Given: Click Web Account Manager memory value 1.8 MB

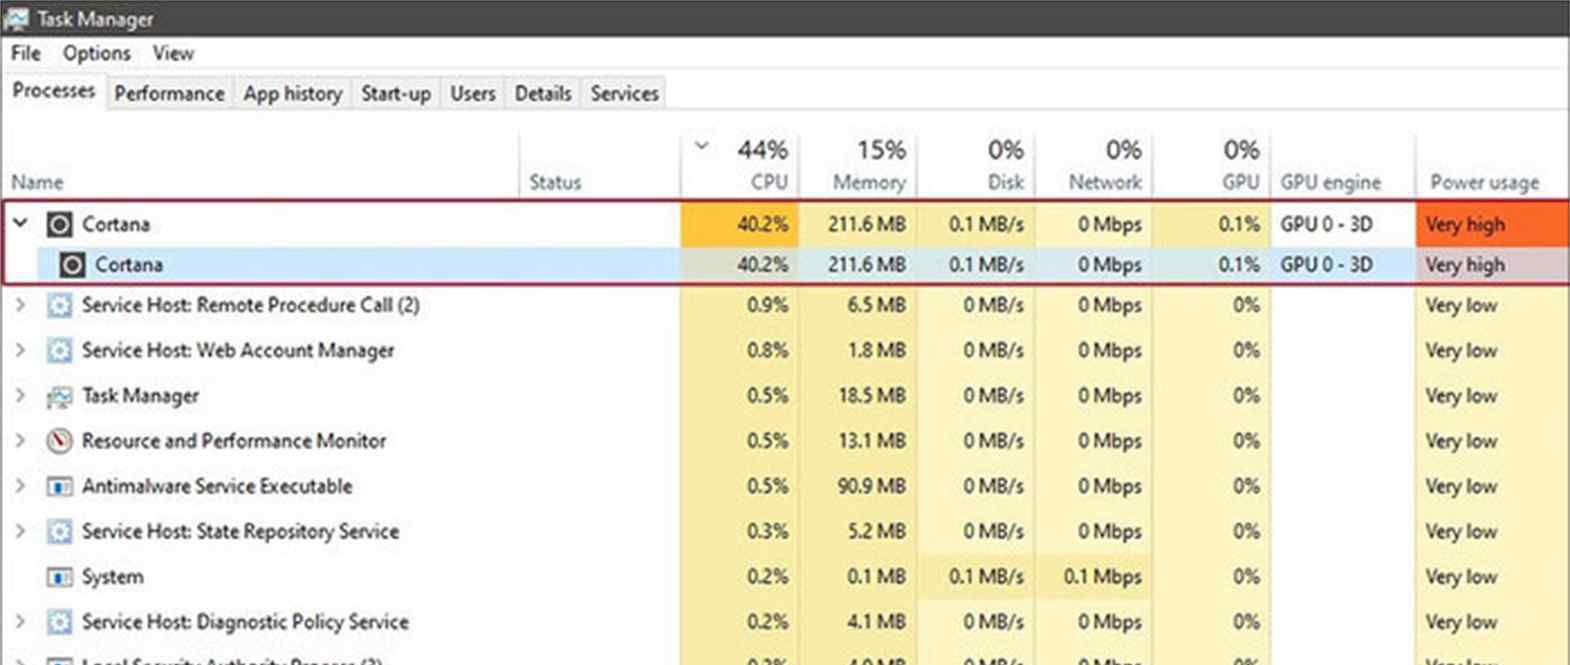Looking at the screenshot, I should pyautogui.click(x=877, y=350).
